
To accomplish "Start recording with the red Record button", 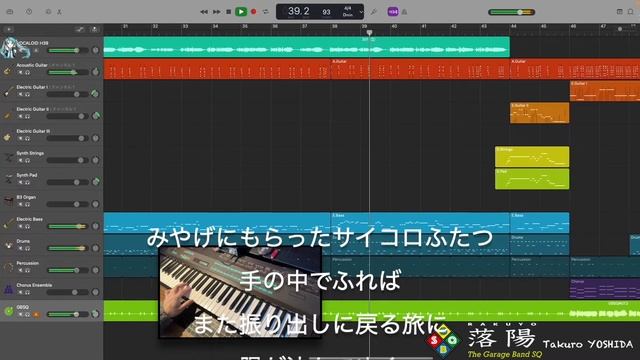I will (x=253, y=12).
